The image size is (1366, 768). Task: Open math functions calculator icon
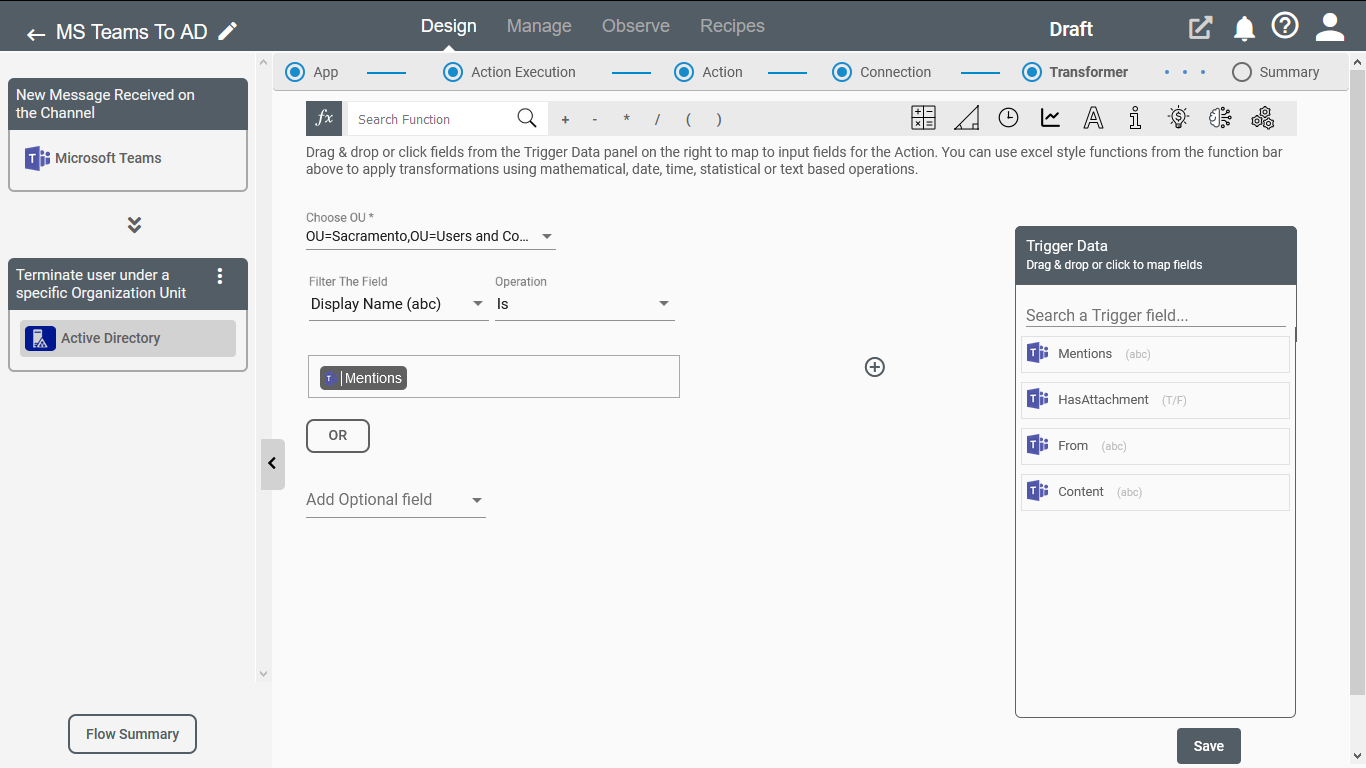click(923, 118)
